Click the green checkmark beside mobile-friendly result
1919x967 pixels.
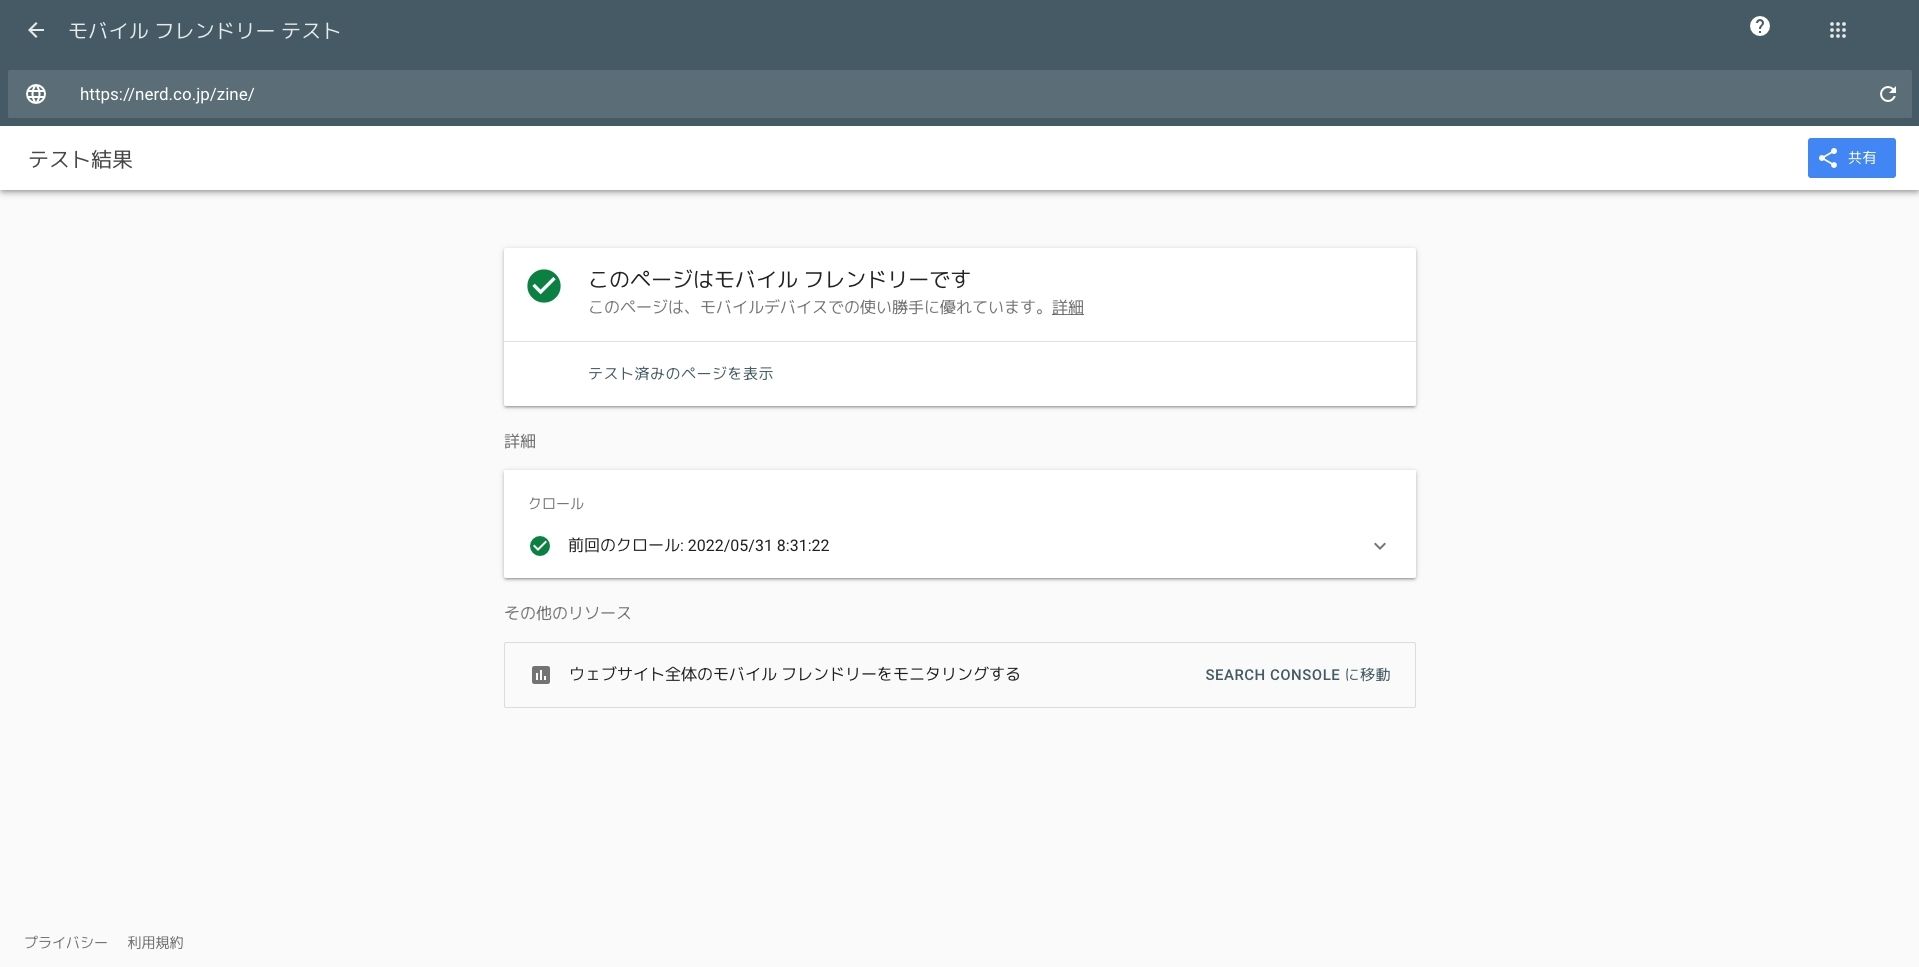pos(544,286)
